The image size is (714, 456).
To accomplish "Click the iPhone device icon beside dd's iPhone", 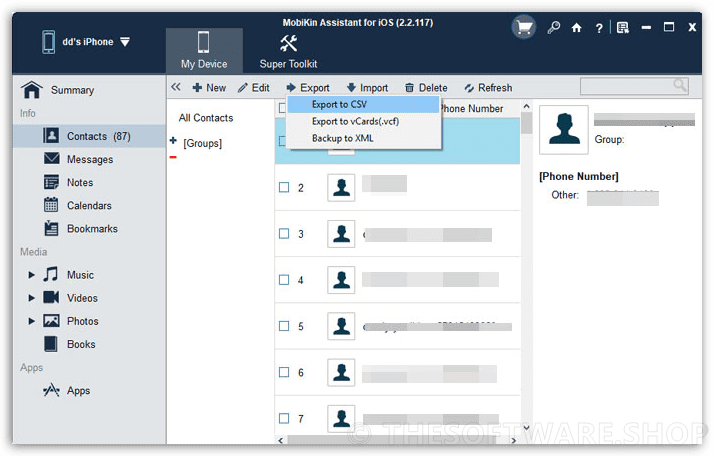I will [49, 42].
